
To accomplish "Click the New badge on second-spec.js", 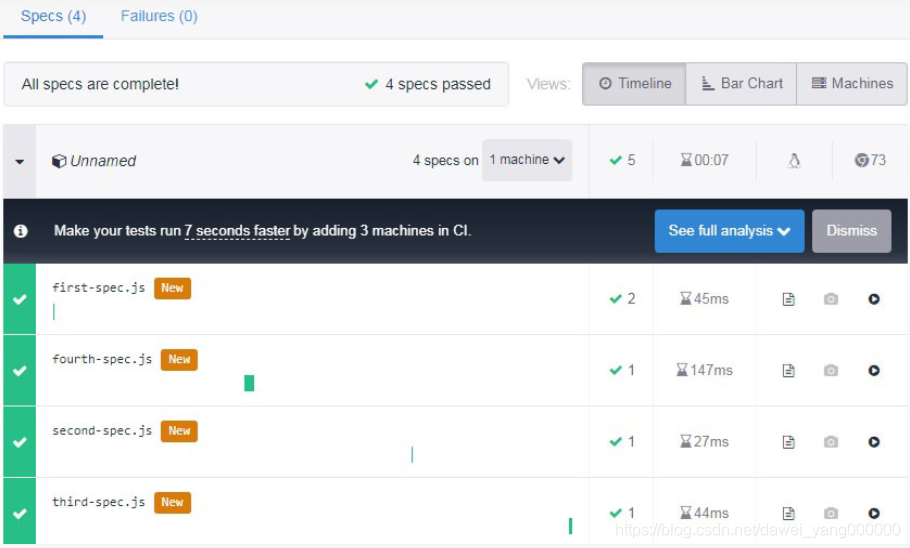I will click(x=179, y=431).
